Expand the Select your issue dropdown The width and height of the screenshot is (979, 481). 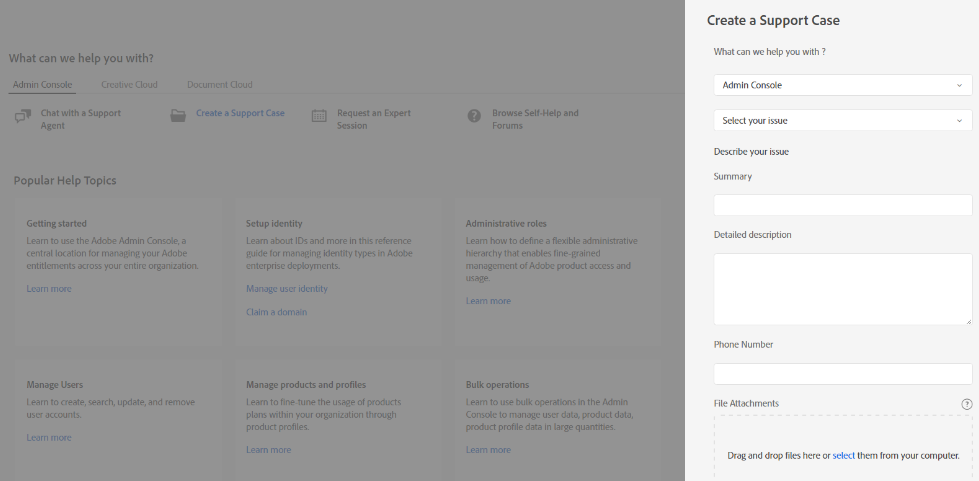coord(842,121)
